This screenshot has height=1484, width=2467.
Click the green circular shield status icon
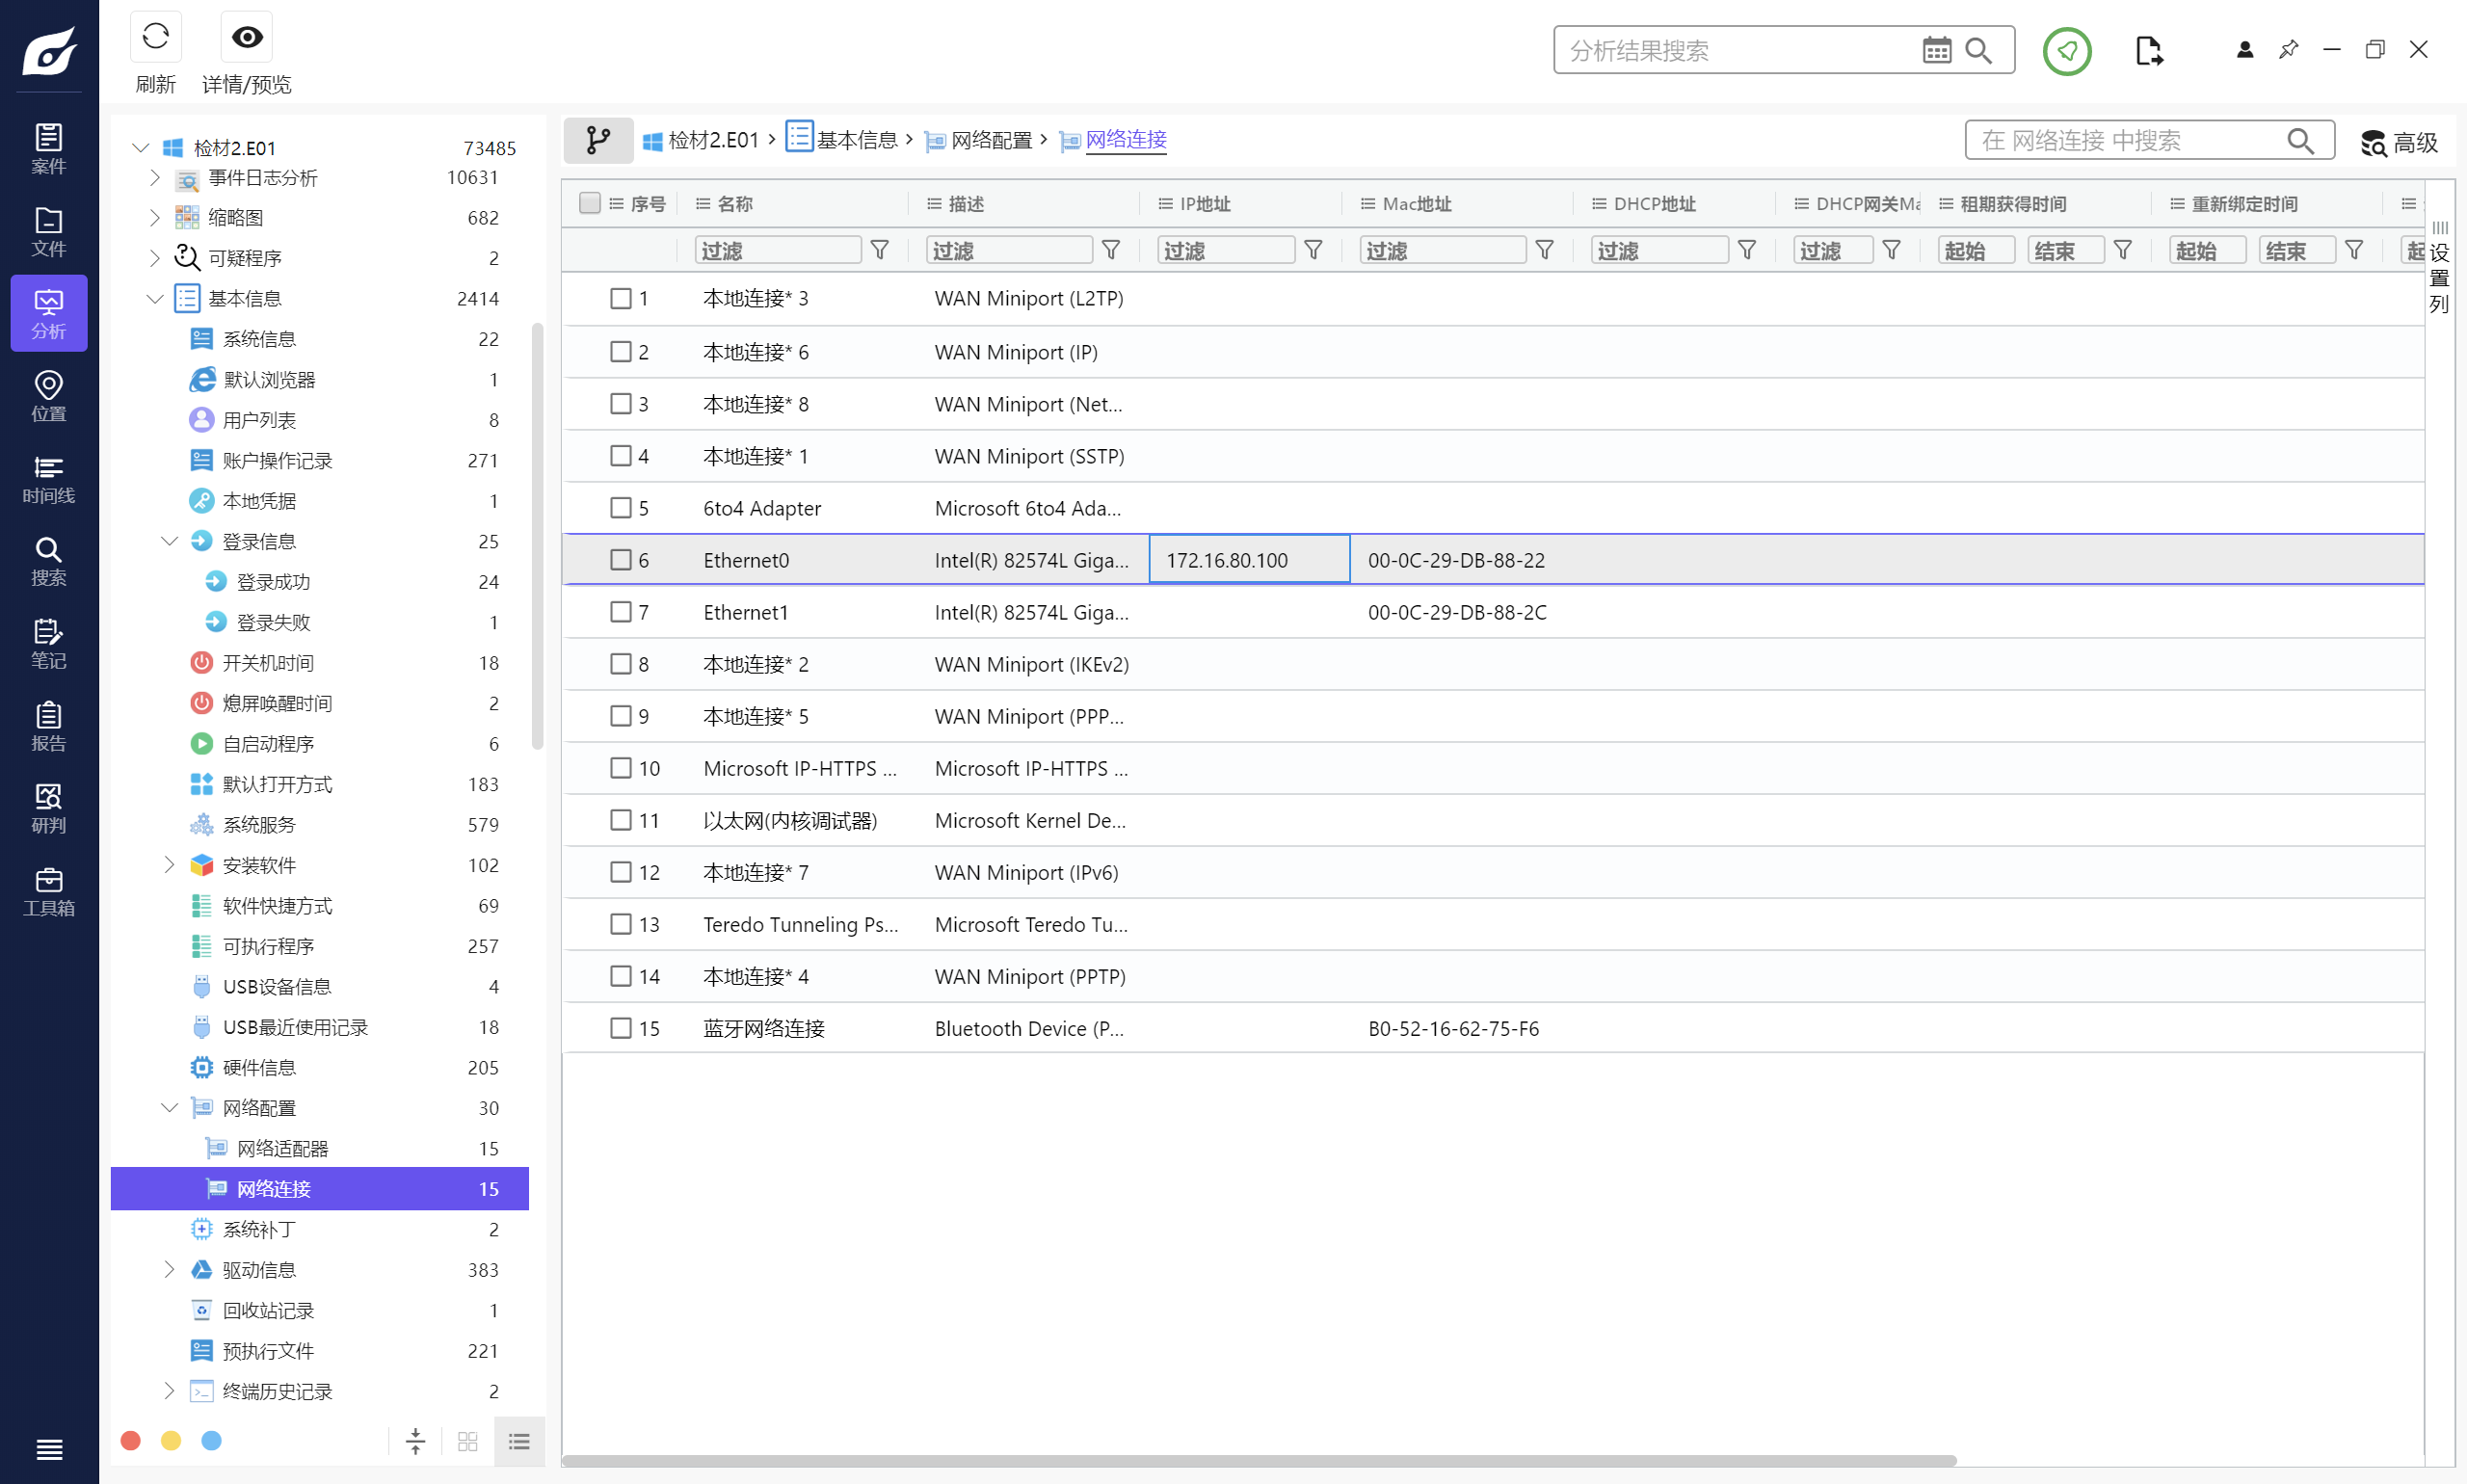click(2067, 50)
